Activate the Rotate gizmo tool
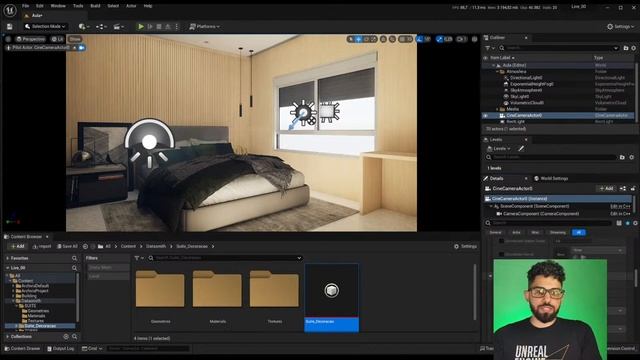The image size is (640, 360). [x=366, y=39]
